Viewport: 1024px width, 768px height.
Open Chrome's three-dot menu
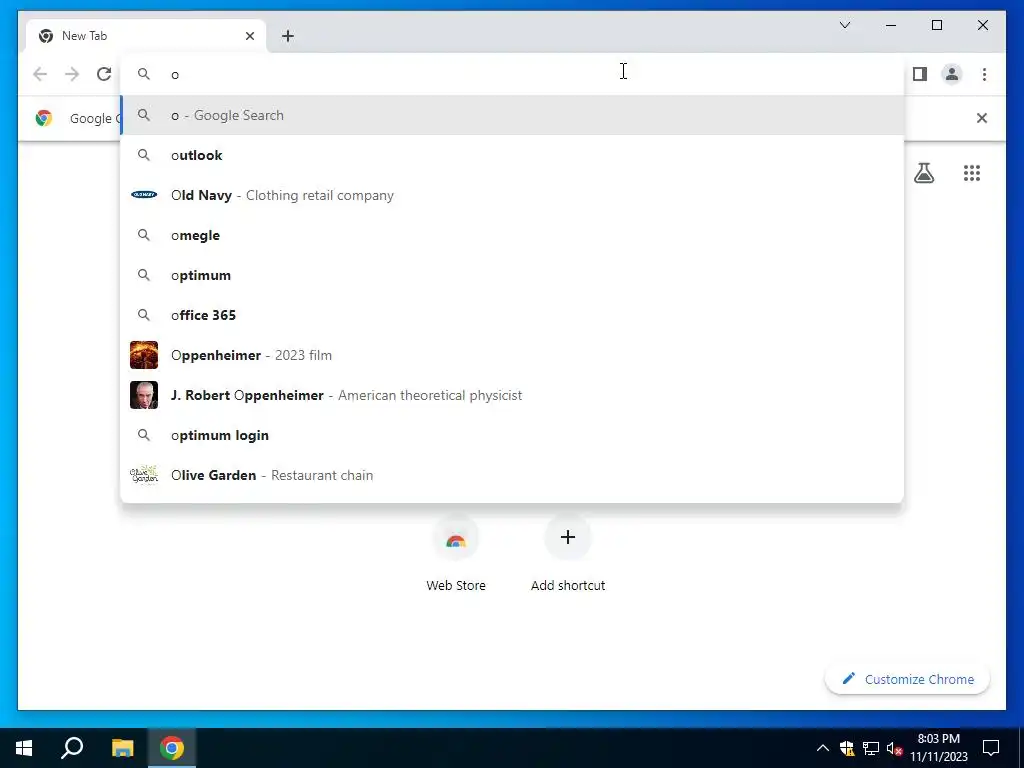(x=984, y=74)
